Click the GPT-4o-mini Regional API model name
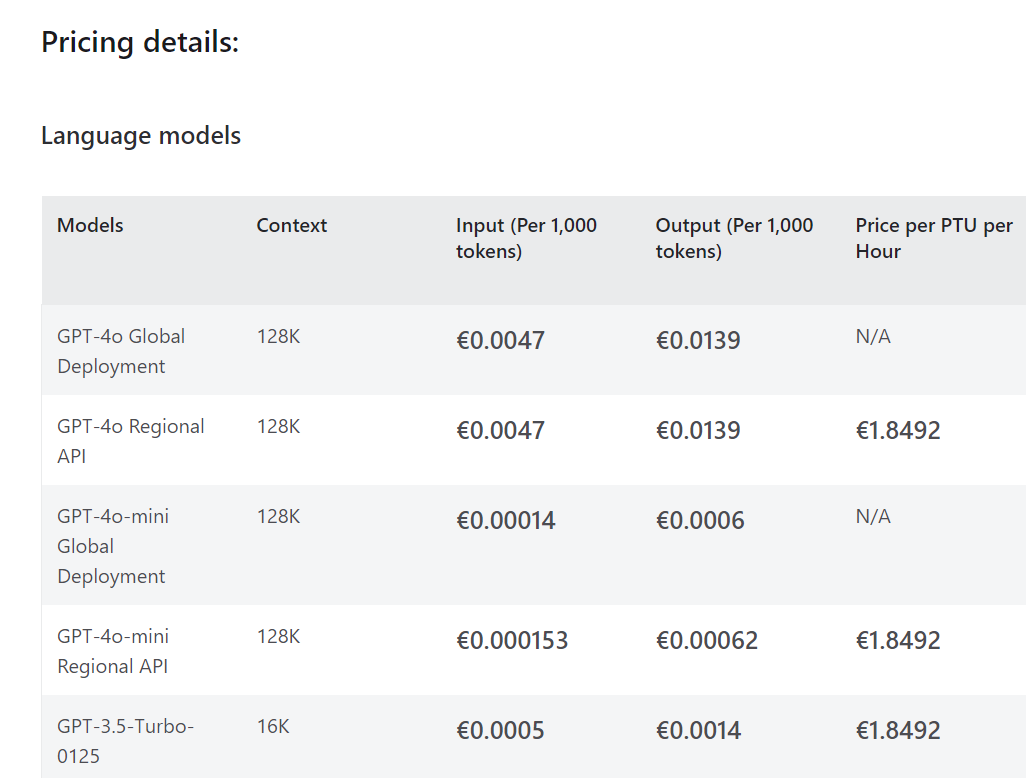This screenshot has width=1026, height=778. tap(113, 651)
